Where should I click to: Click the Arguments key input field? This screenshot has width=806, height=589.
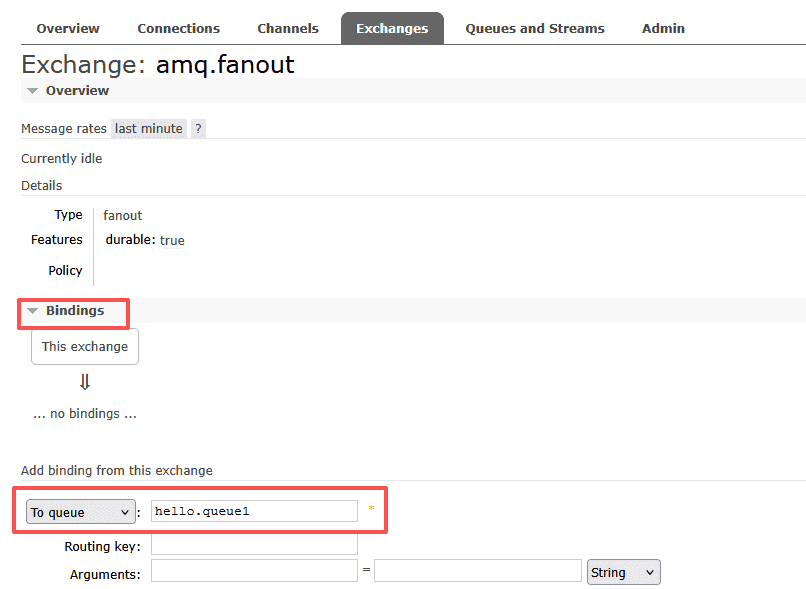254,571
